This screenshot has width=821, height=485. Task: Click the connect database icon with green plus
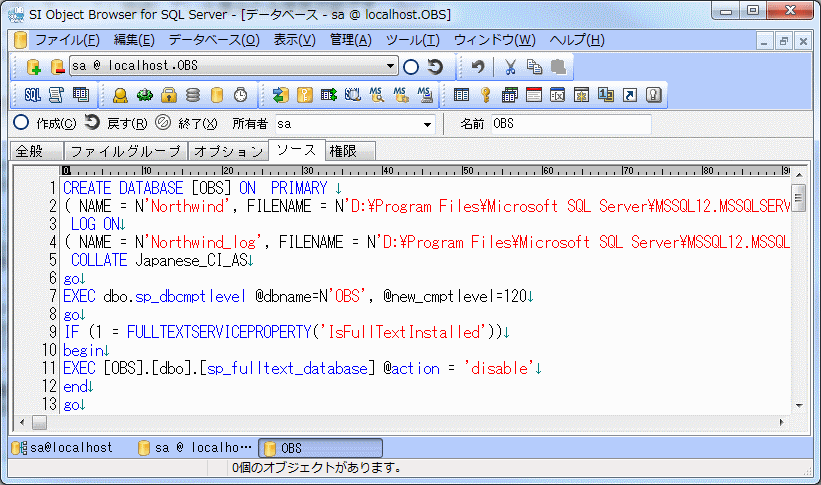(34, 67)
